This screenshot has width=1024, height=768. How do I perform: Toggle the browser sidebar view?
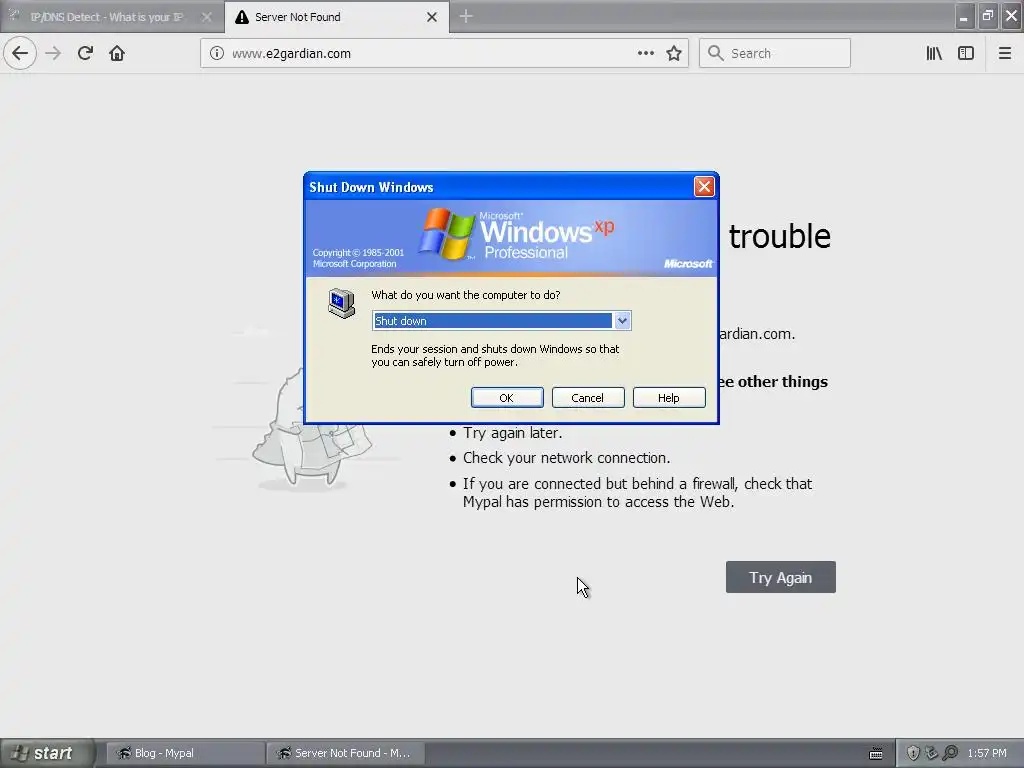(x=966, y=53)
